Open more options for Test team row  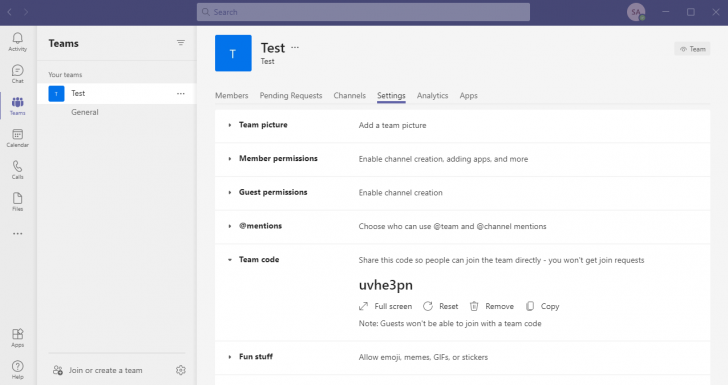point(181,93)
